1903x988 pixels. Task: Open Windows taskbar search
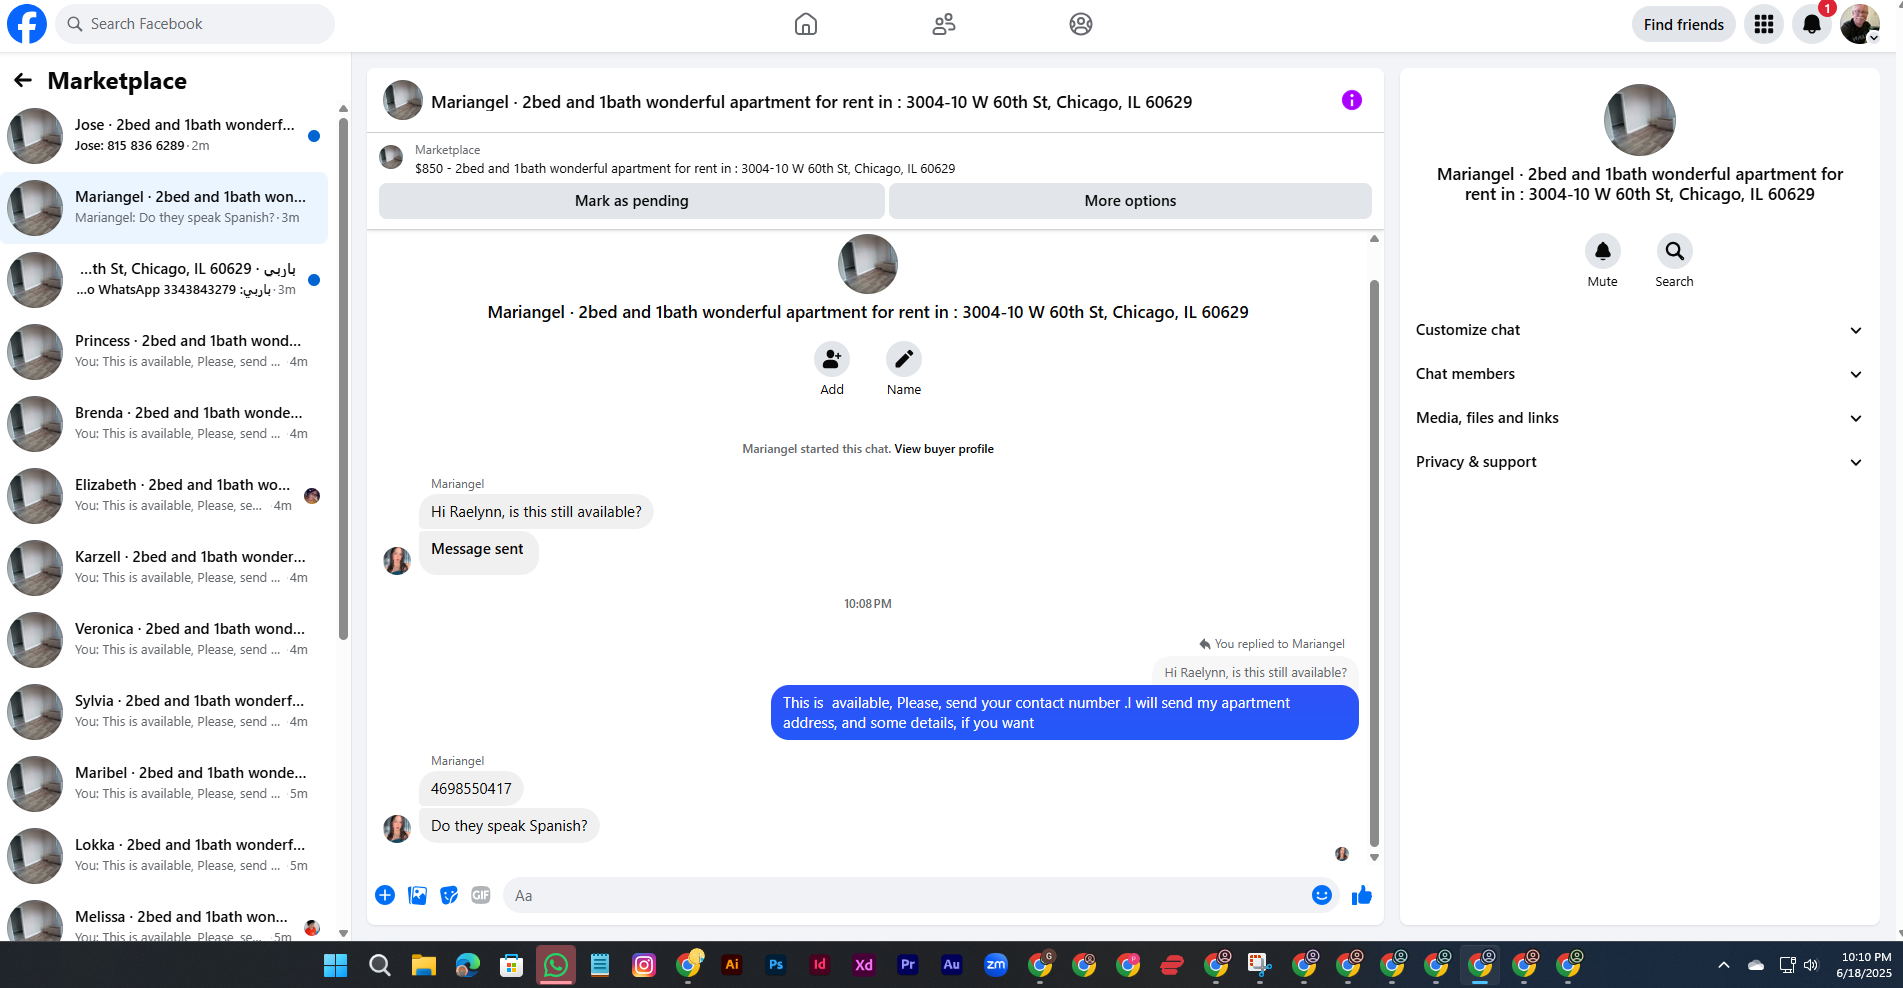pyautogui.click(x=380, y=965)
